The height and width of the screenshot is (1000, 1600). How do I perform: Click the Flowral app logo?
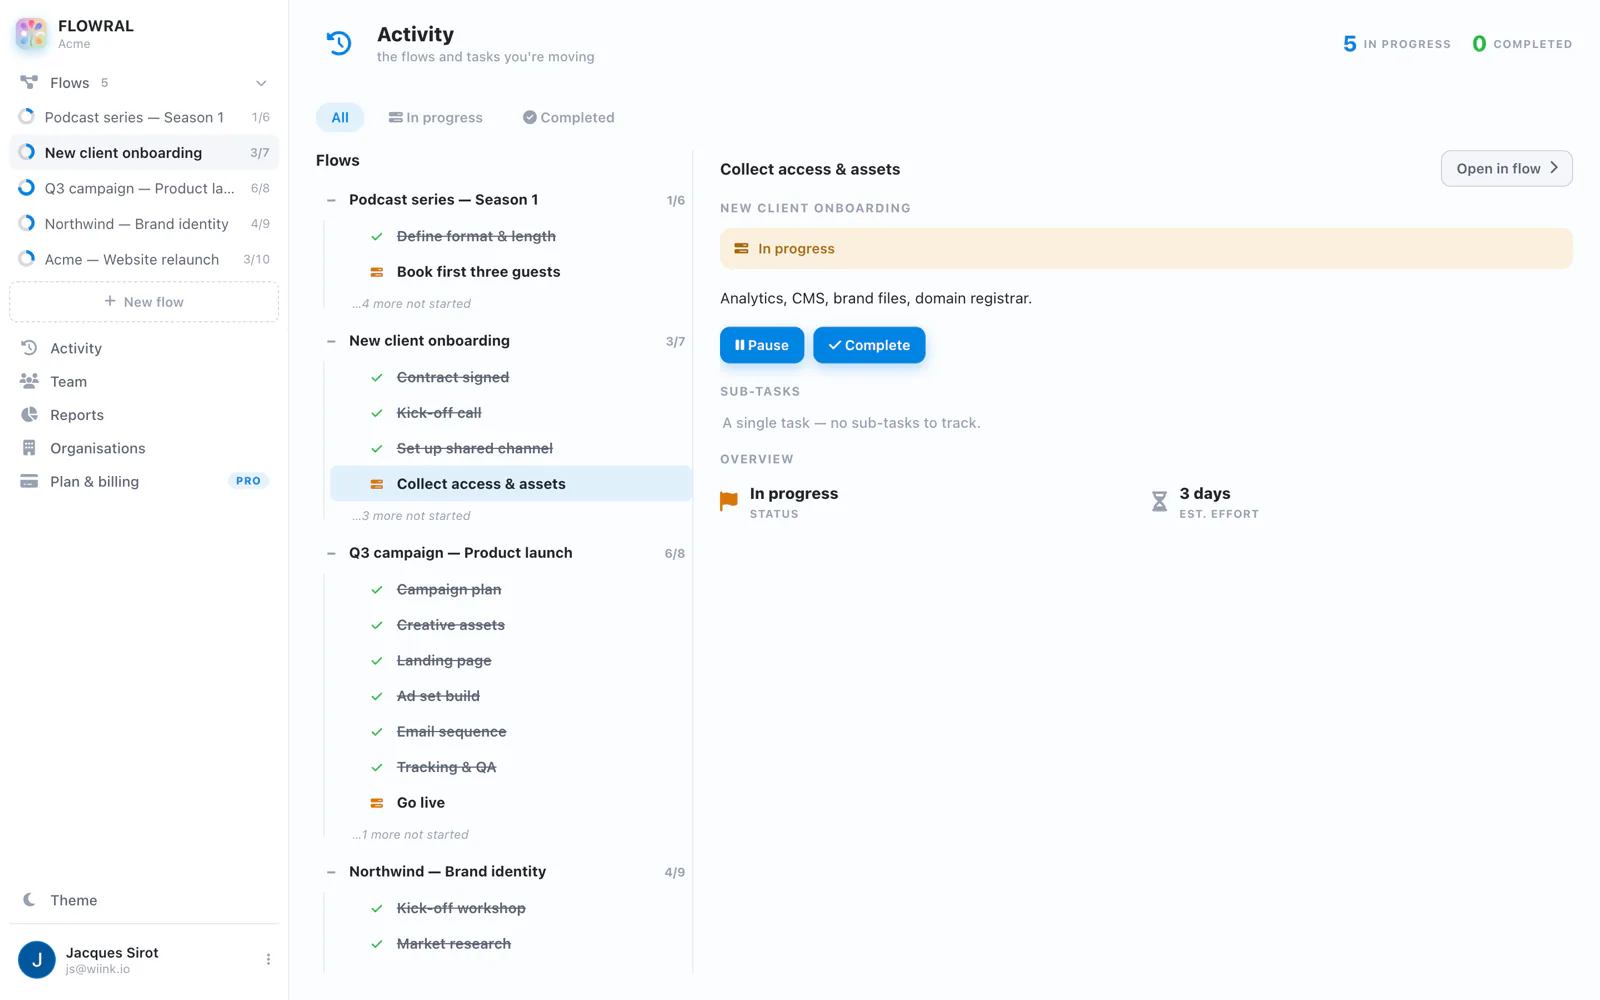(x=31, y=33)
